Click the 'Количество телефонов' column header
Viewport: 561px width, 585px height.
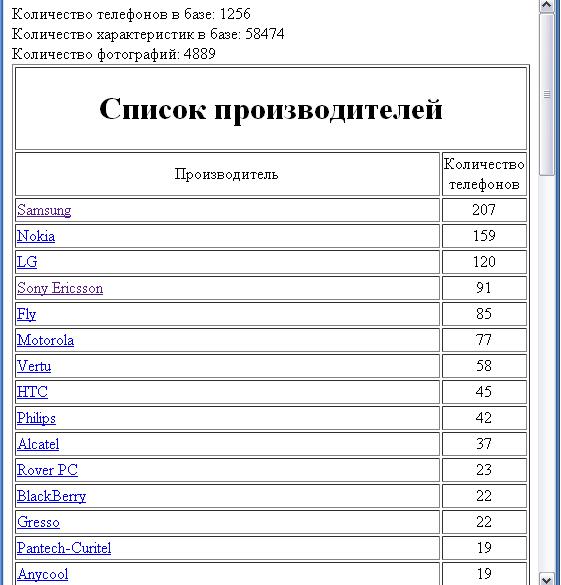click(484, 174)
